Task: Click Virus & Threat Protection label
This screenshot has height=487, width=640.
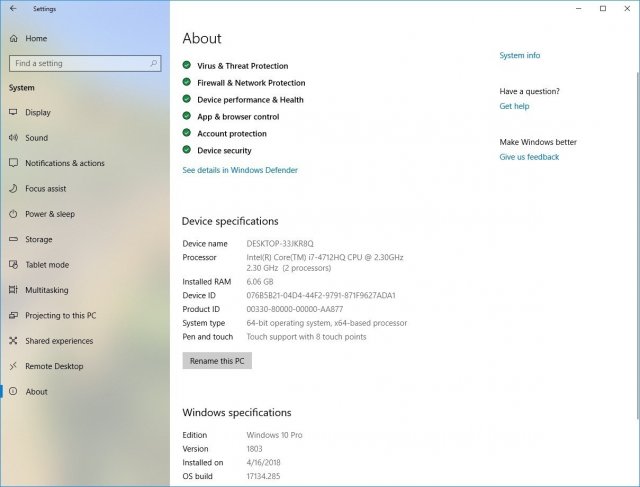Action: tap(242, 66)
